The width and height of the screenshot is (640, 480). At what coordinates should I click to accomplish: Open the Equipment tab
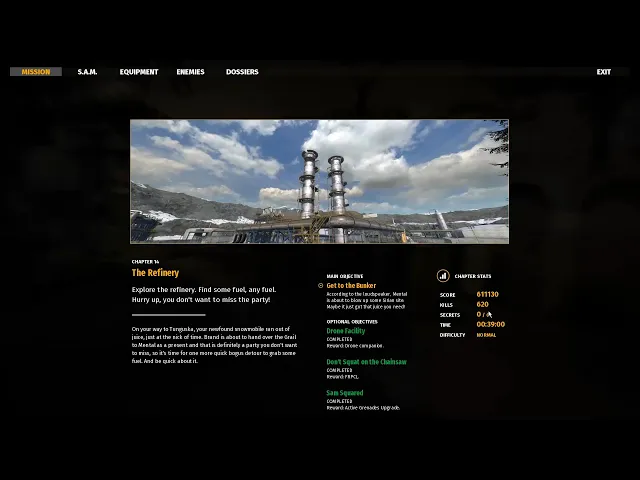click(139, 72)
